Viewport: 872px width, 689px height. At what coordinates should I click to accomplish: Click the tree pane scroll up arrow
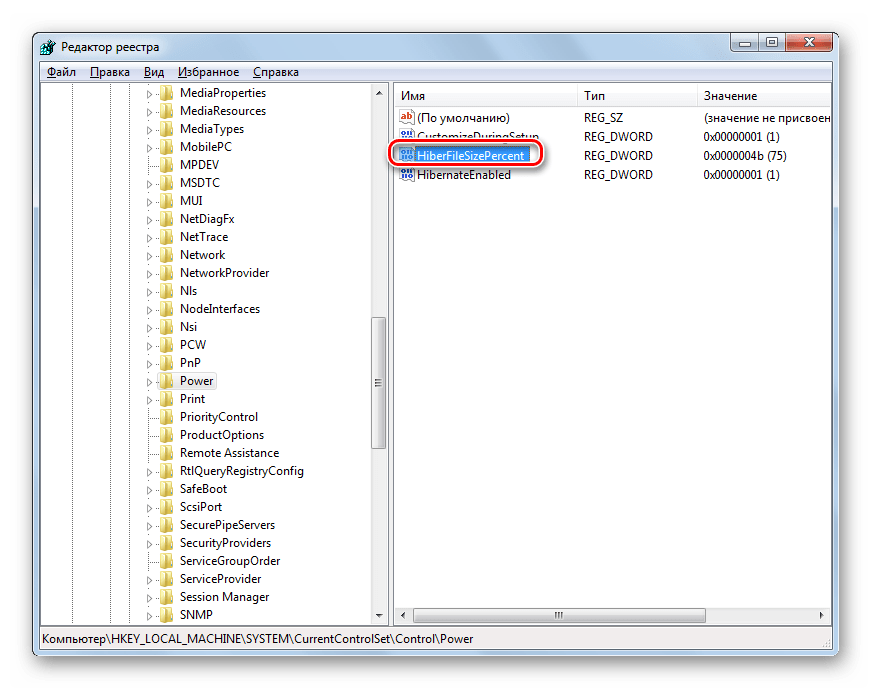pos(379,93)
